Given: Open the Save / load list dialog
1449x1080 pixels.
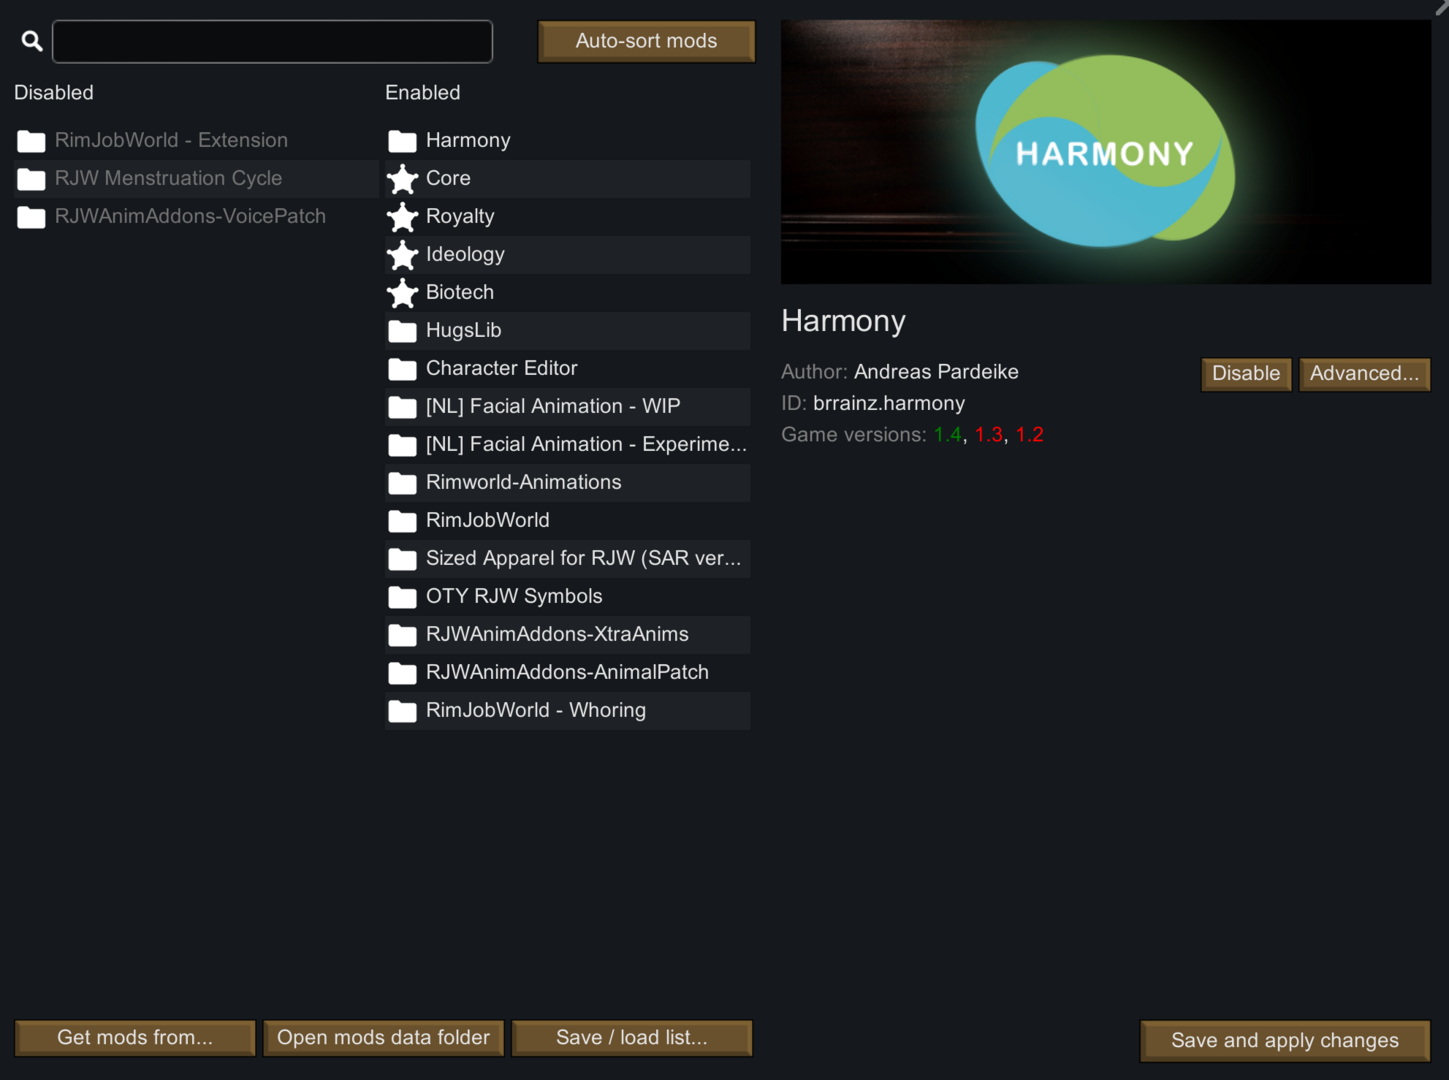Looking at the screenshot, I should click(631, 1037).
